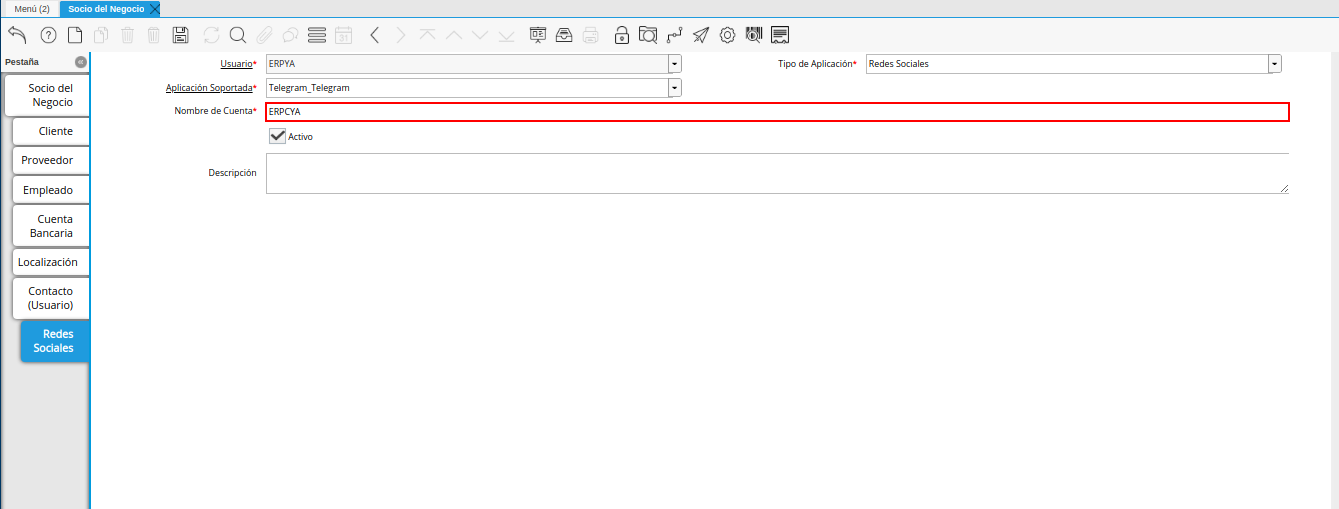
Task: Open the Tipo de Aplicación dropdown arrow
Action: tap(1275, 63)
